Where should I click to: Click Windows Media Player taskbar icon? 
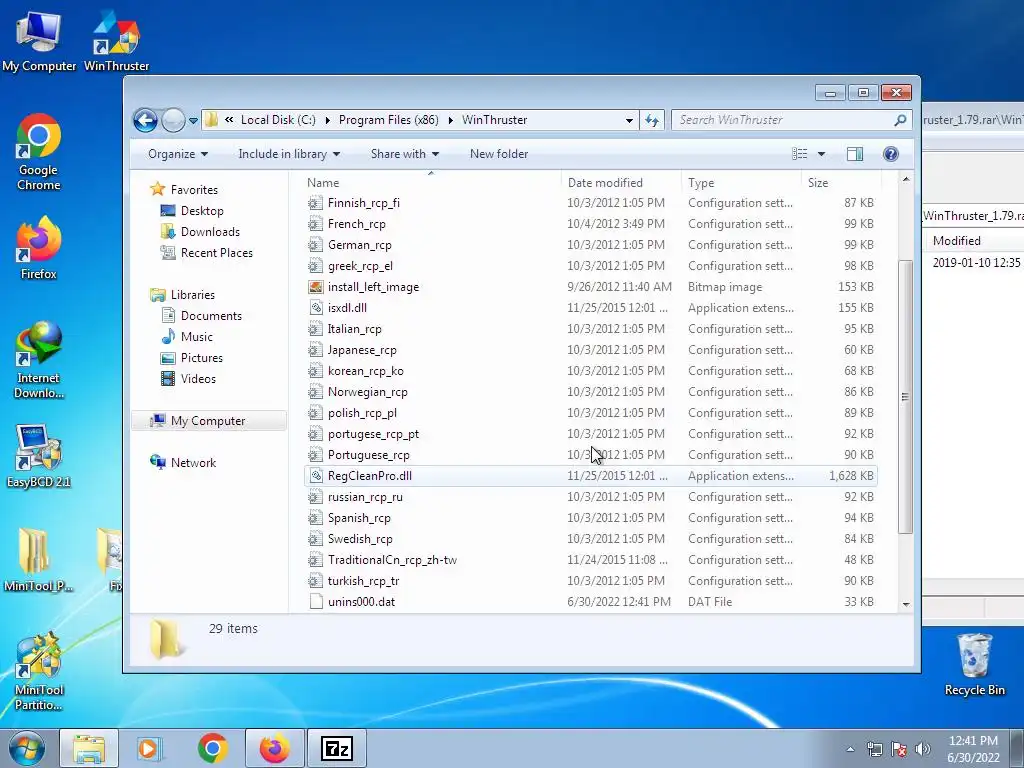(x=149, y=748)
